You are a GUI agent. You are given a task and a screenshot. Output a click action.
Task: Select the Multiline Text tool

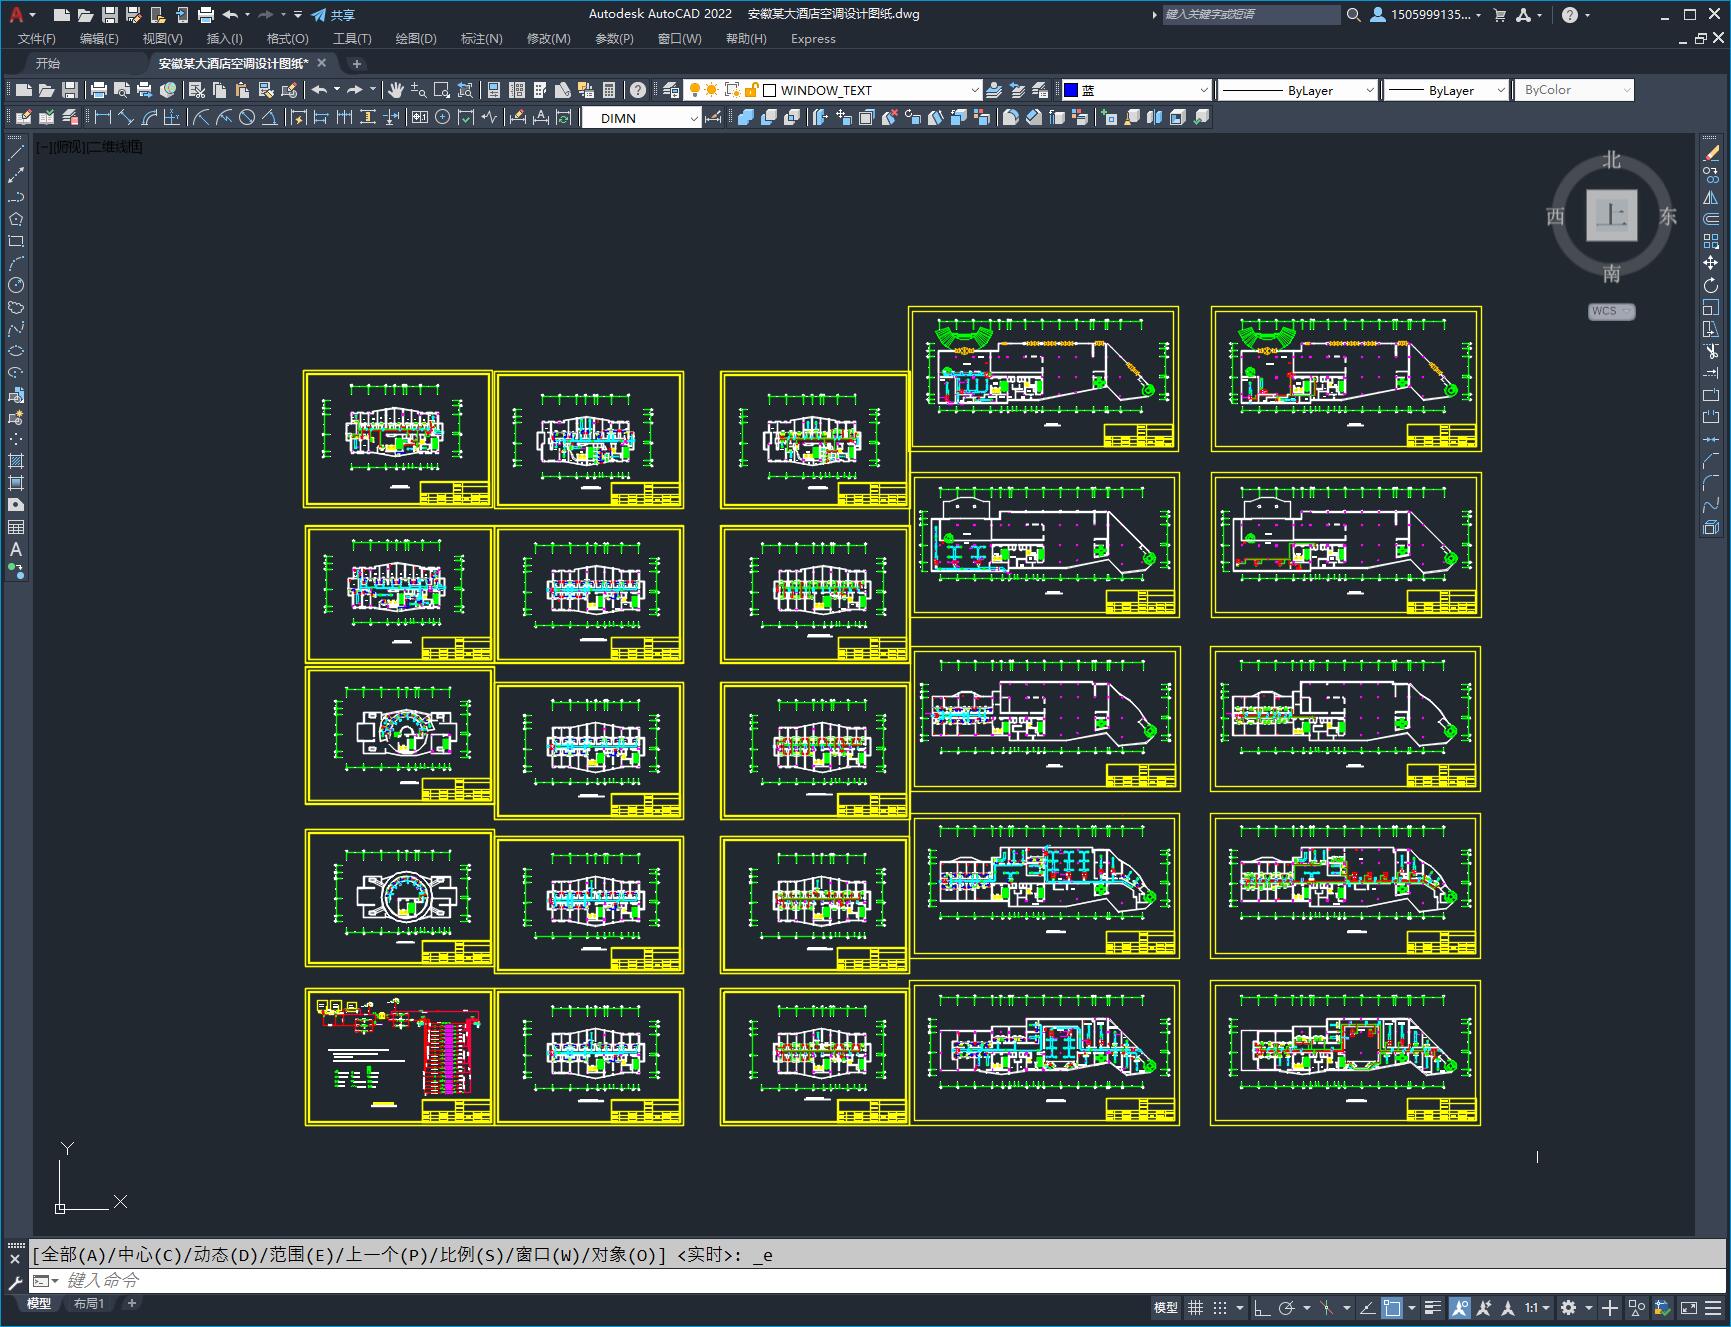16,549
